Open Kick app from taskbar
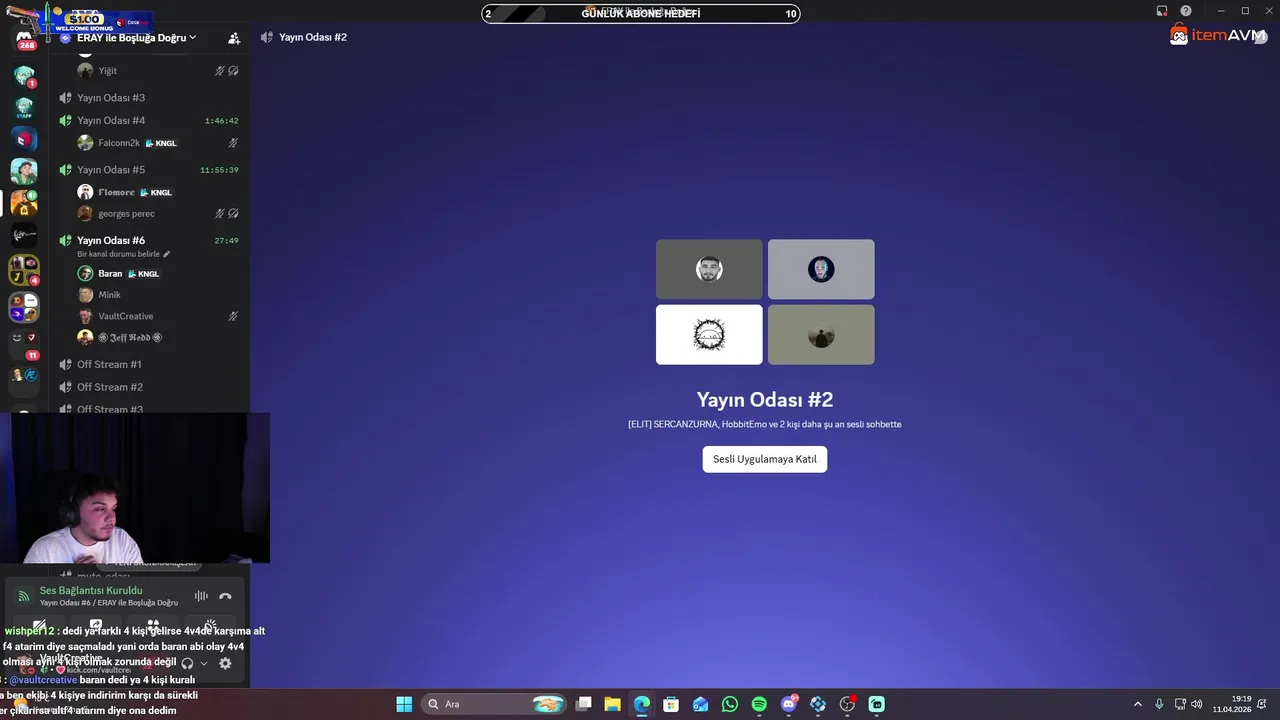The width and height of the screenshot is (1280, 720). [877, 704]
